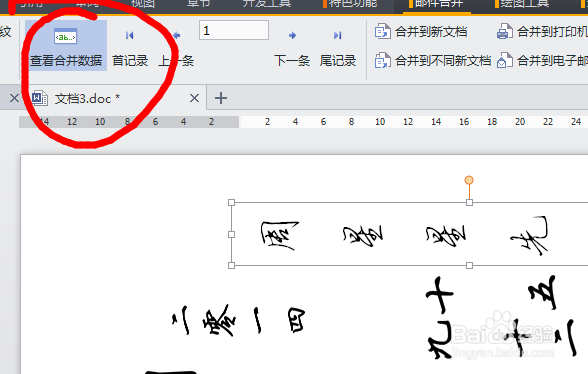Click 合并到打印机 printer icon
This screenshot has height=374, width=588.
point(505,32)
